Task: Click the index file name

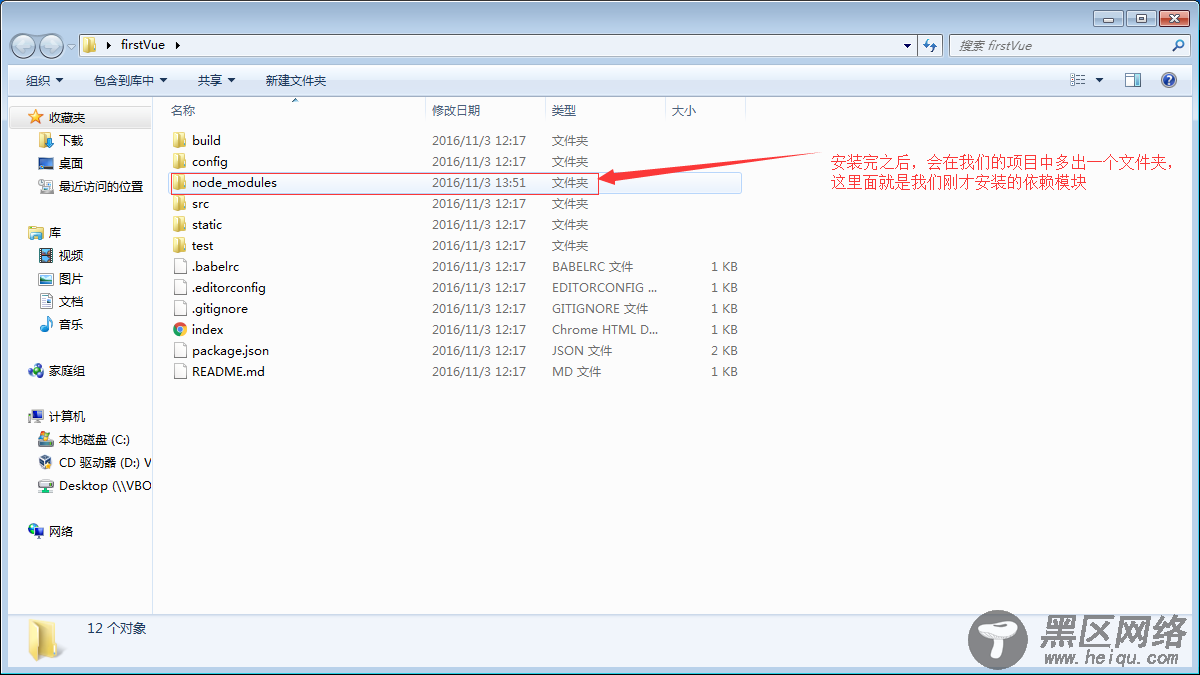Action: (x=207, y=329)
